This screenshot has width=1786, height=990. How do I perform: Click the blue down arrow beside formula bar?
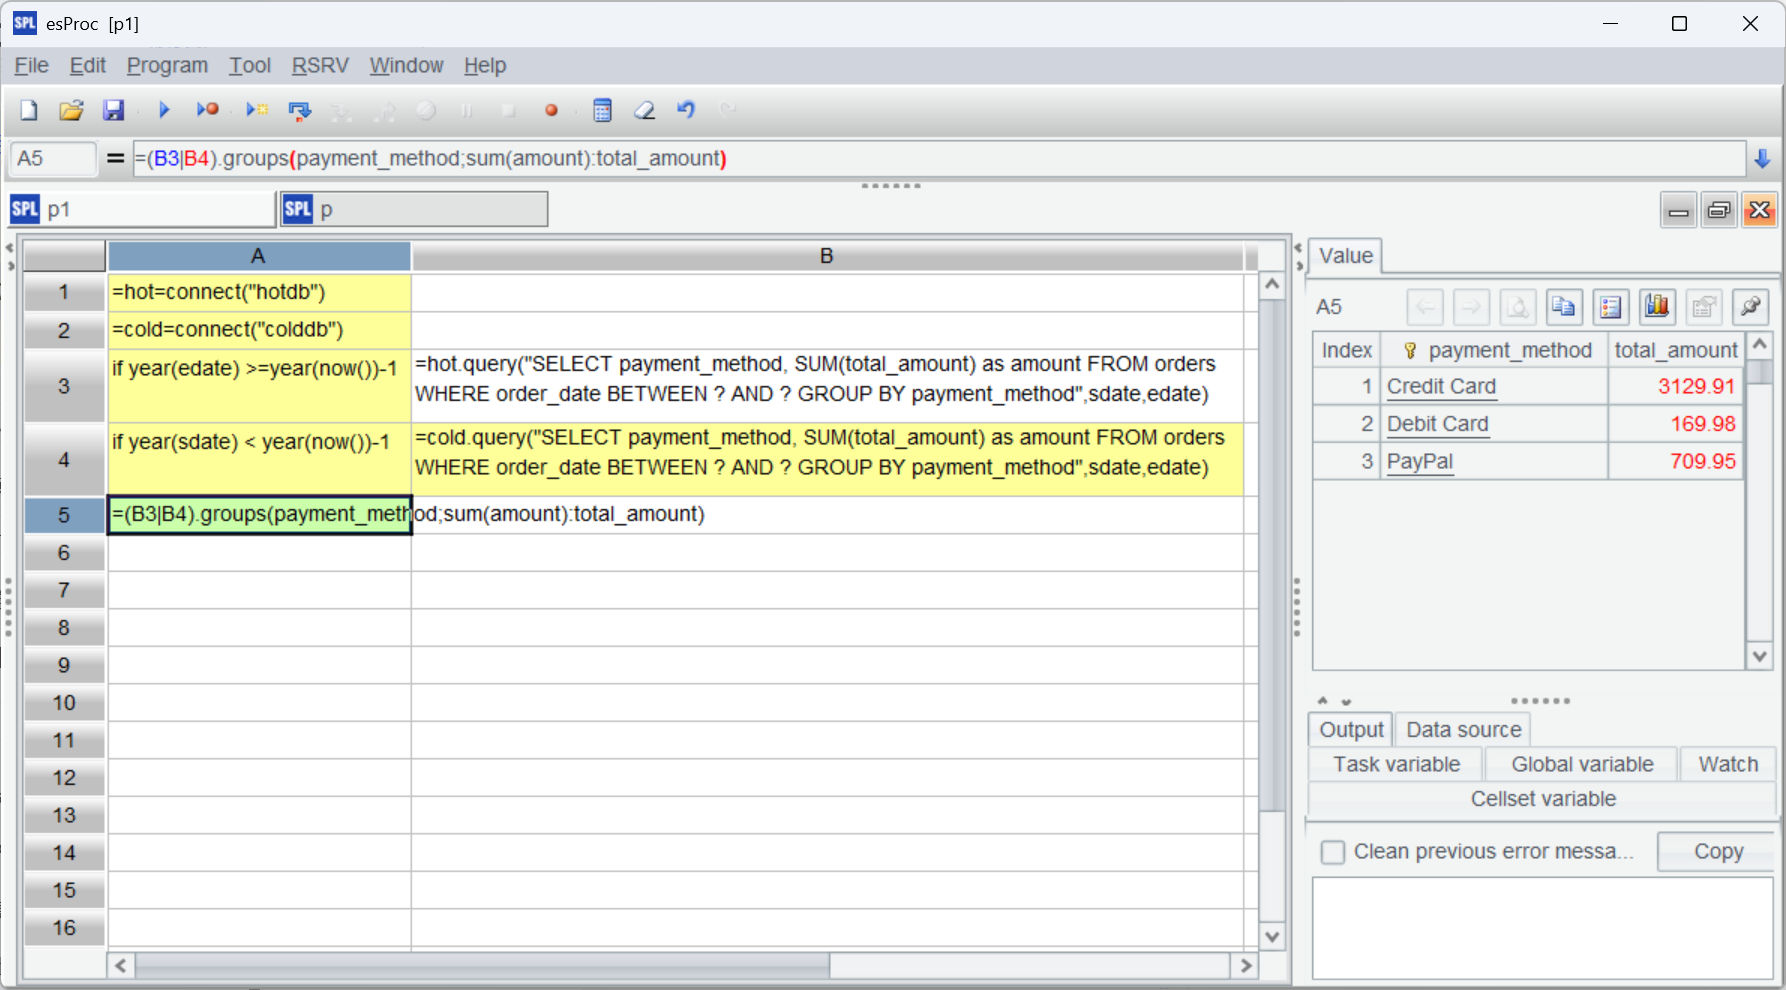[x=1762, y=158]
